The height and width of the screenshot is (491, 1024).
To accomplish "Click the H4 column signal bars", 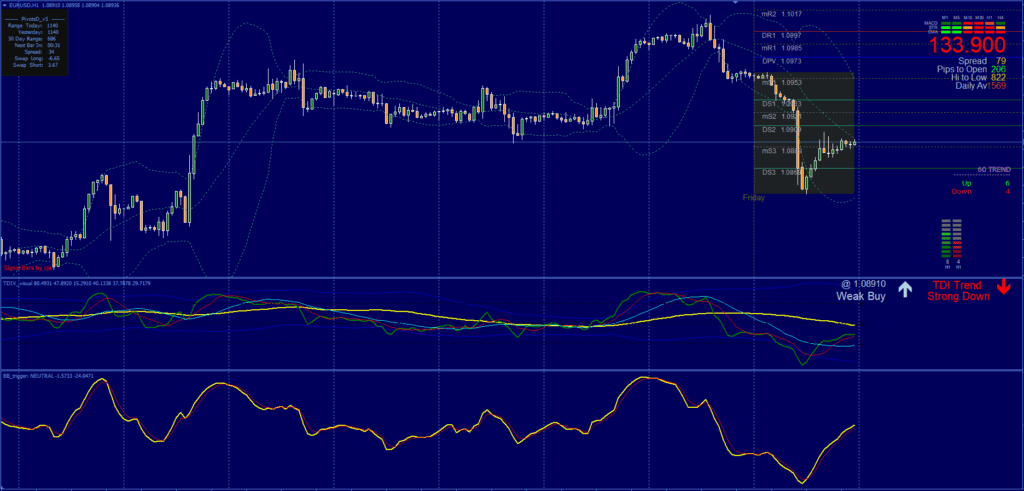I will [x=1000, y=25].
